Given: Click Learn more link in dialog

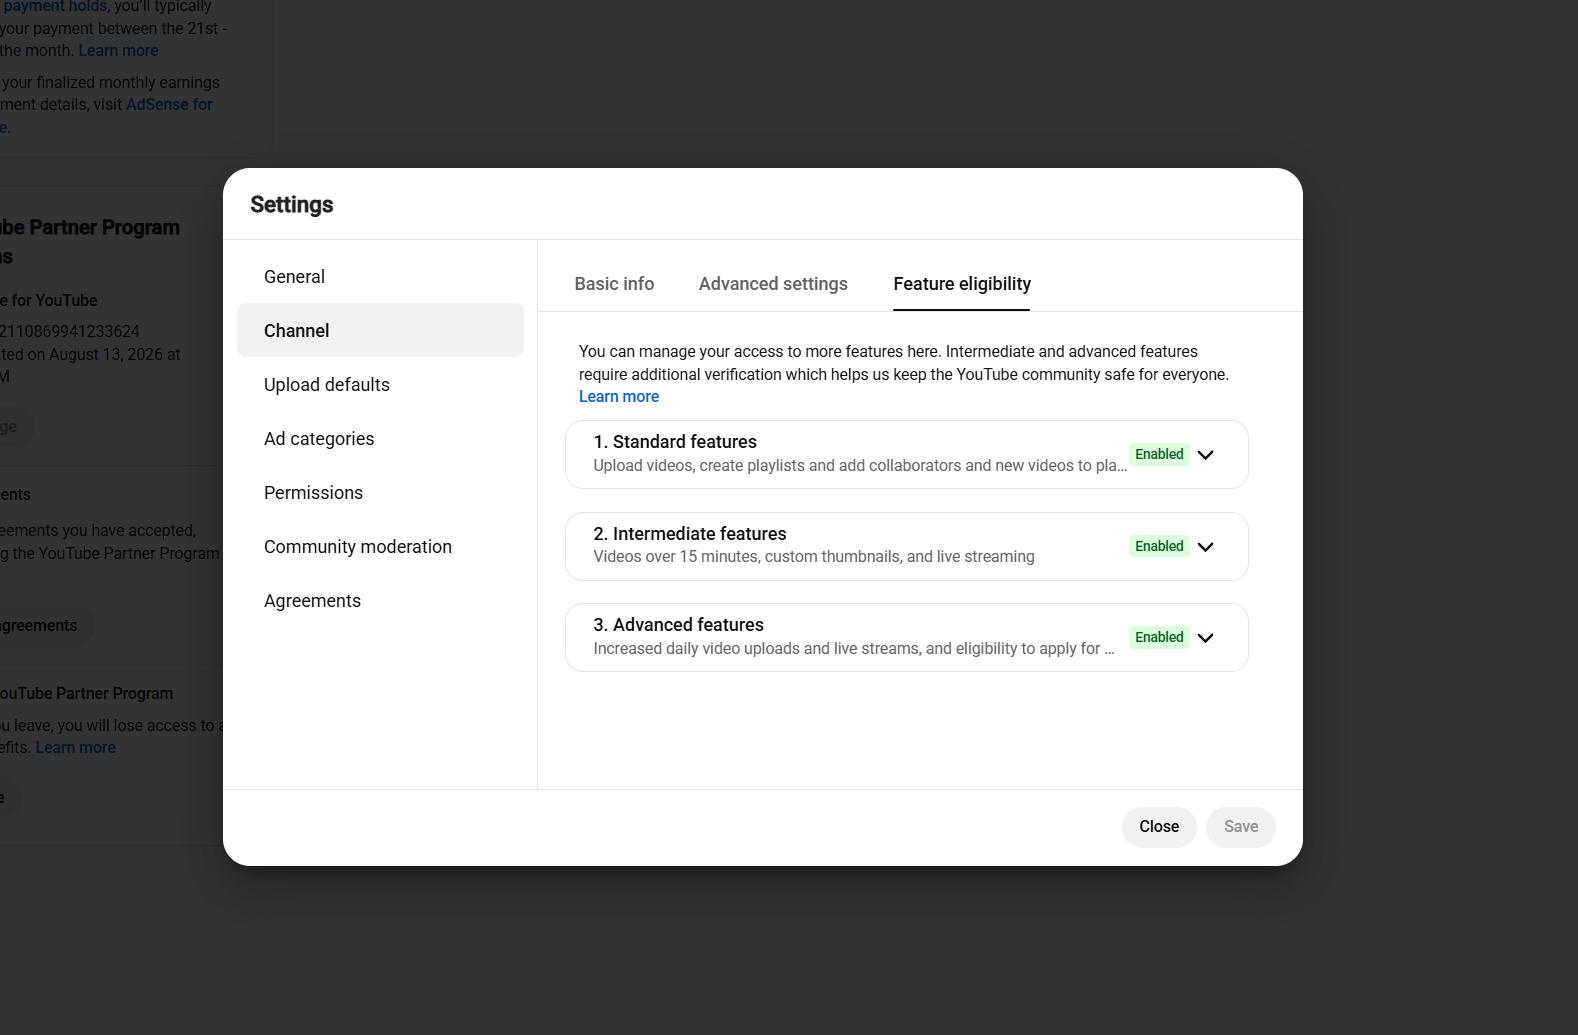Looking at the screenshot, I should [619, 397].
